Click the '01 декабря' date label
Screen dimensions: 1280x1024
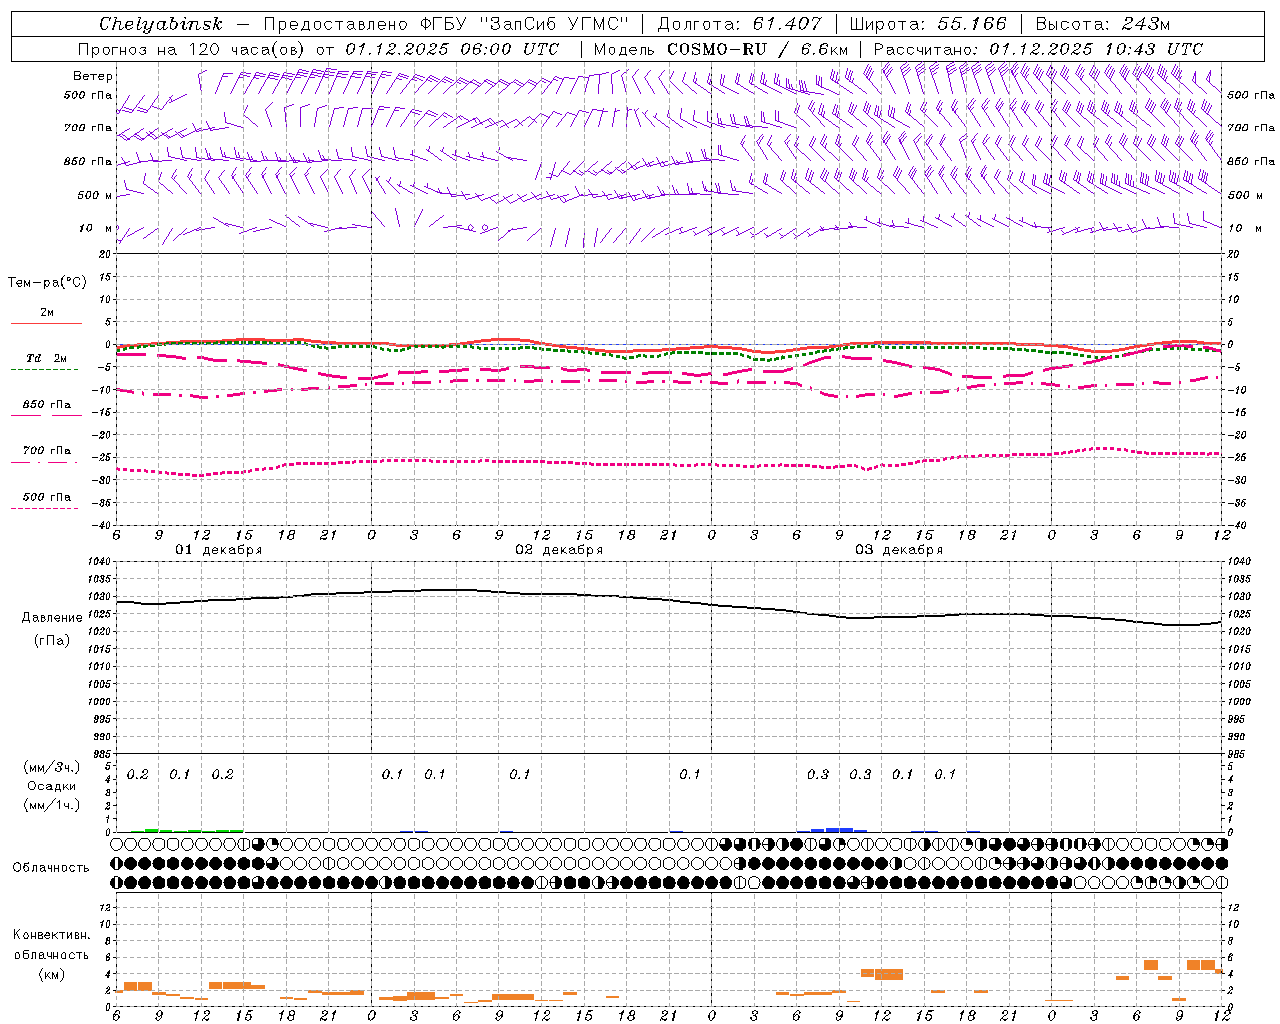219,550
